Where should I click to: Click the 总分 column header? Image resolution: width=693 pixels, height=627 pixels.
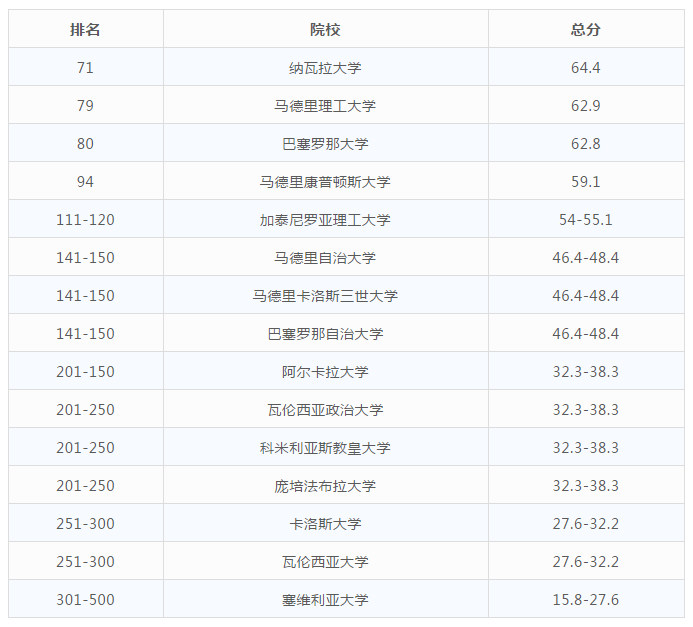tap(586, 30)
